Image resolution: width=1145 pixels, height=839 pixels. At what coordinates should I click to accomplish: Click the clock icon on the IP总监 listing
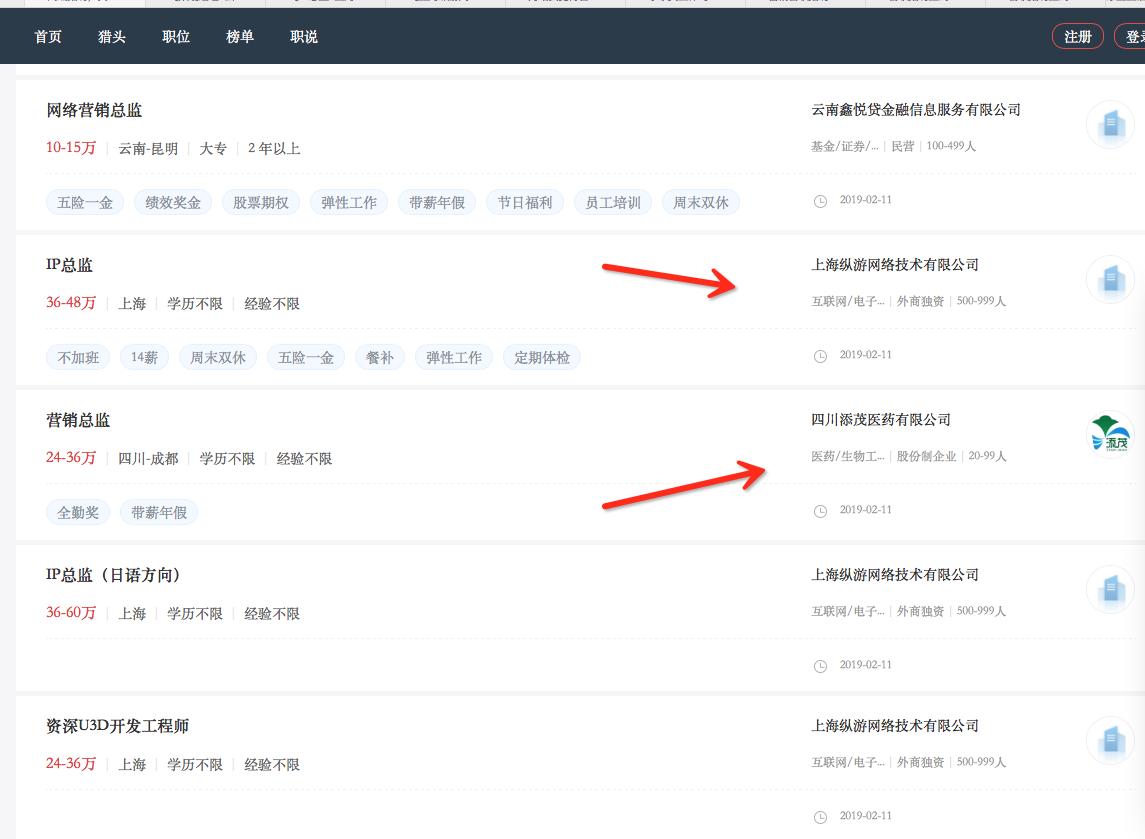[x=819, y=354]
